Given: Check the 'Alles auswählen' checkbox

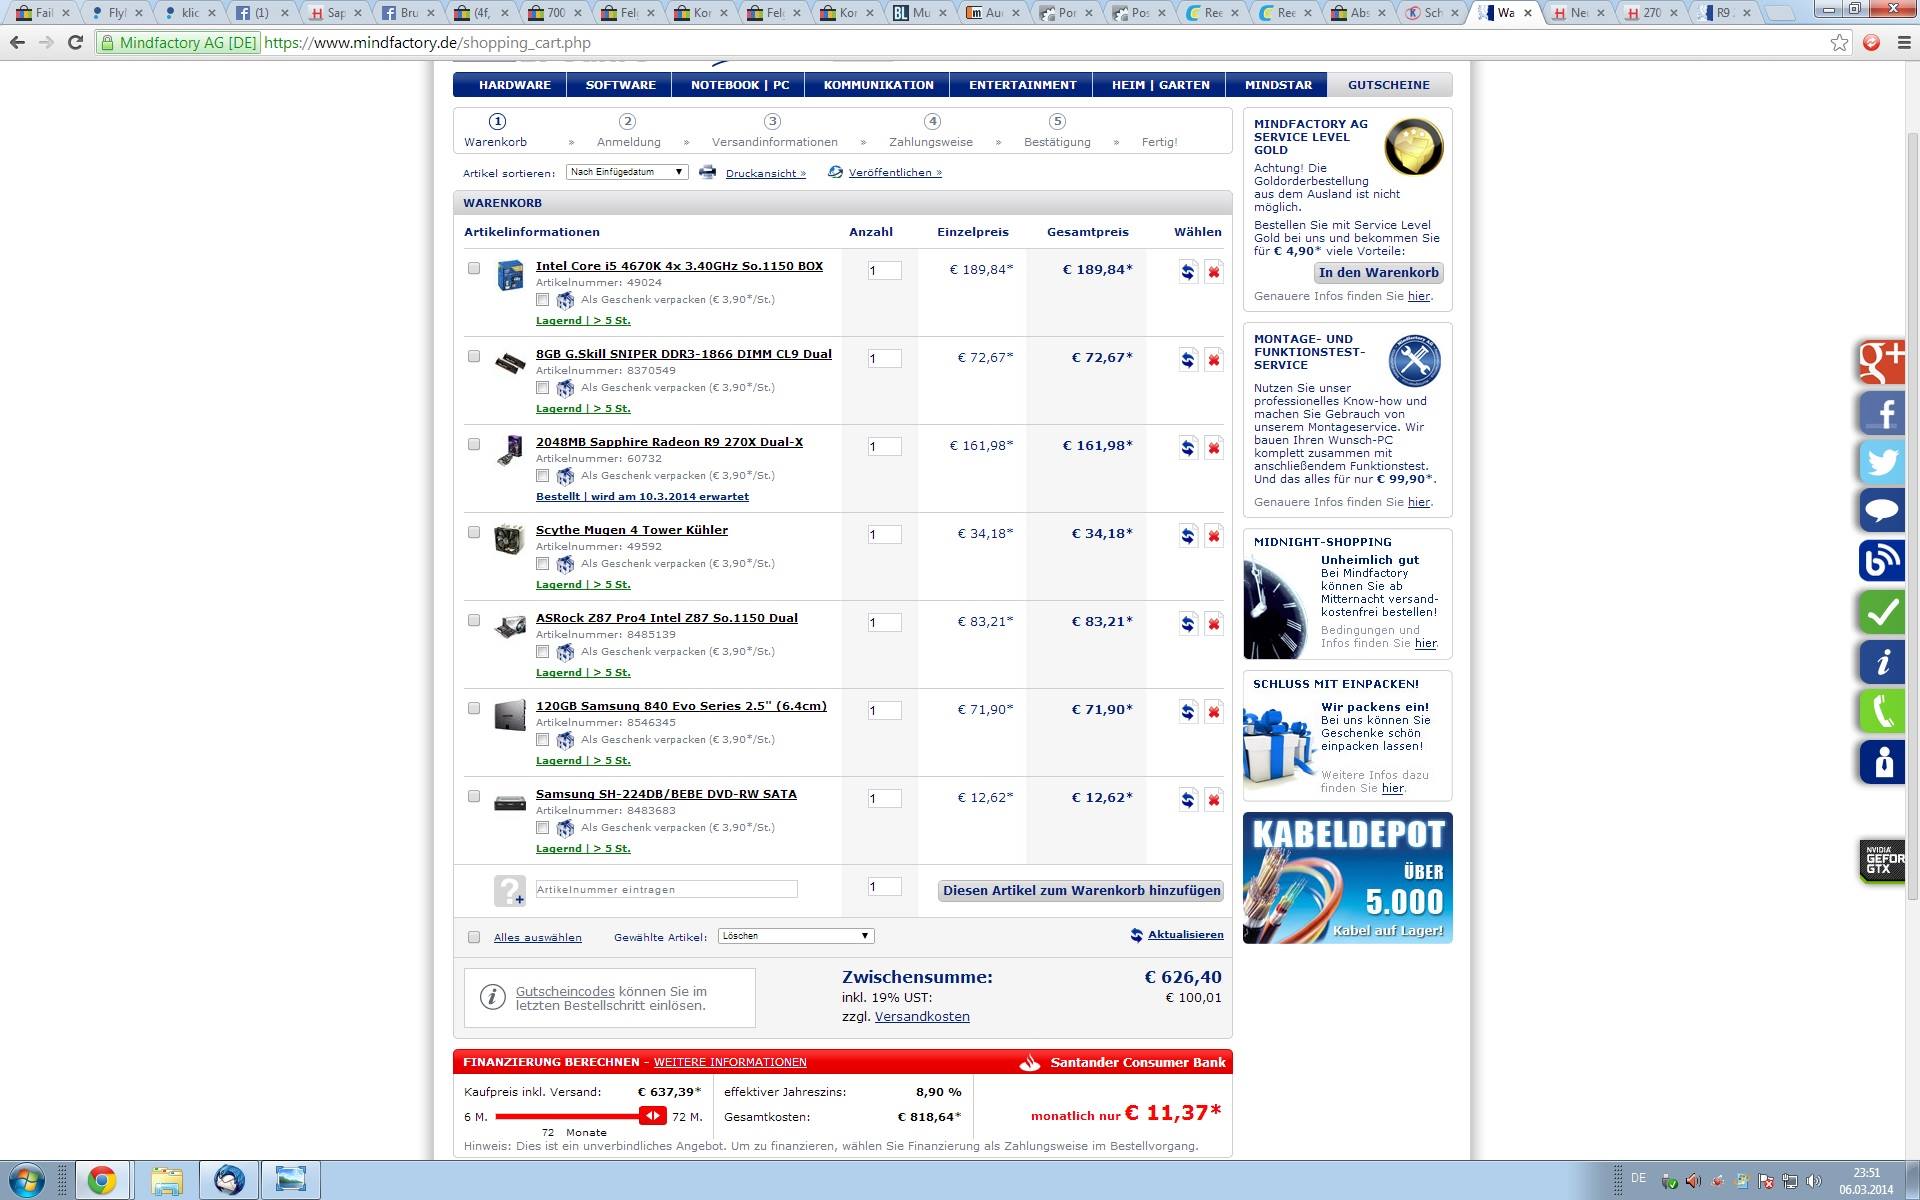Looking at the screenshot, I should [474, 937].
